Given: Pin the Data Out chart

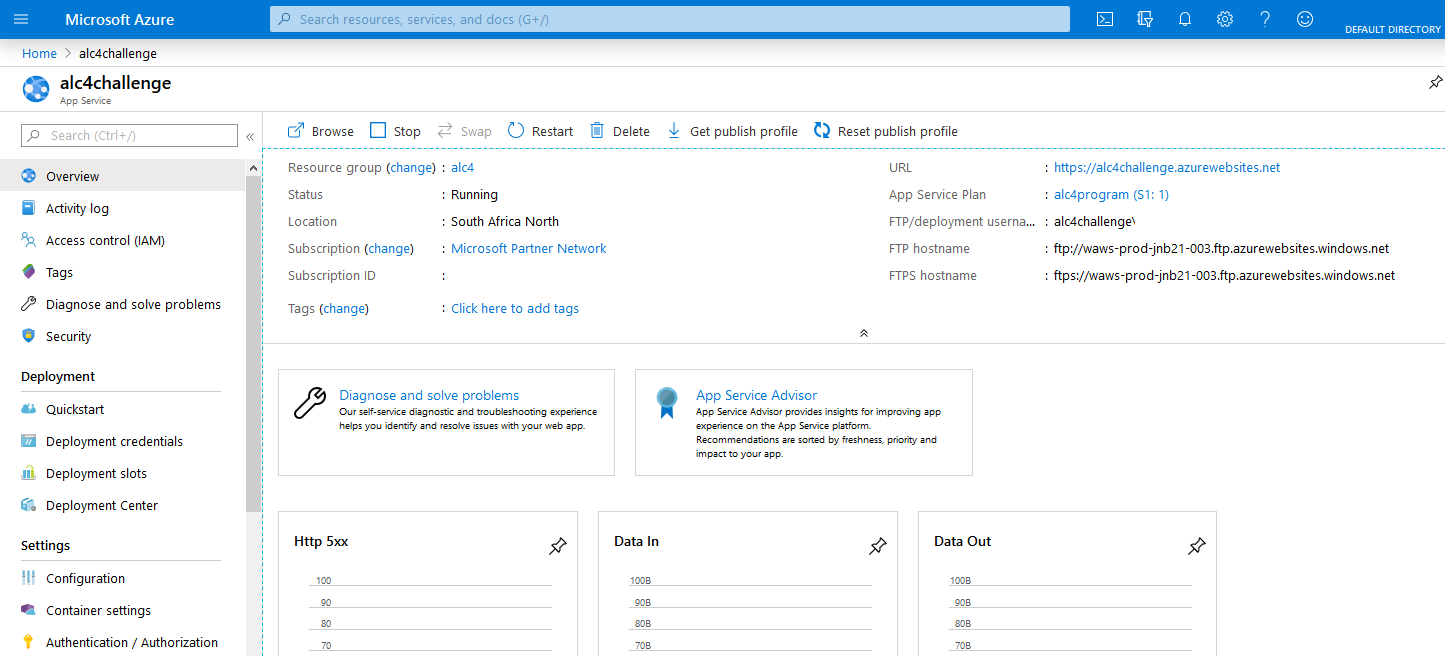Looking at the screenshot, I should point(1197,546).
